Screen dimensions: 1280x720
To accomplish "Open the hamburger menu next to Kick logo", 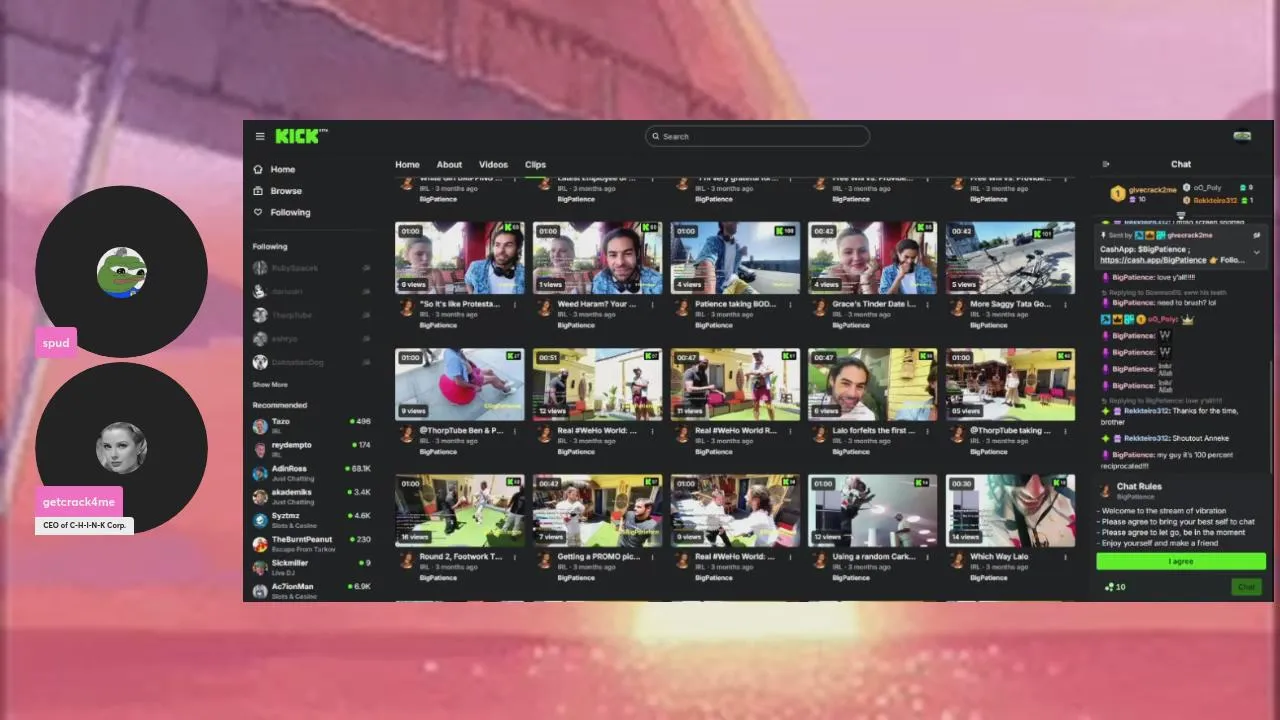I will [x=260, y=136].
